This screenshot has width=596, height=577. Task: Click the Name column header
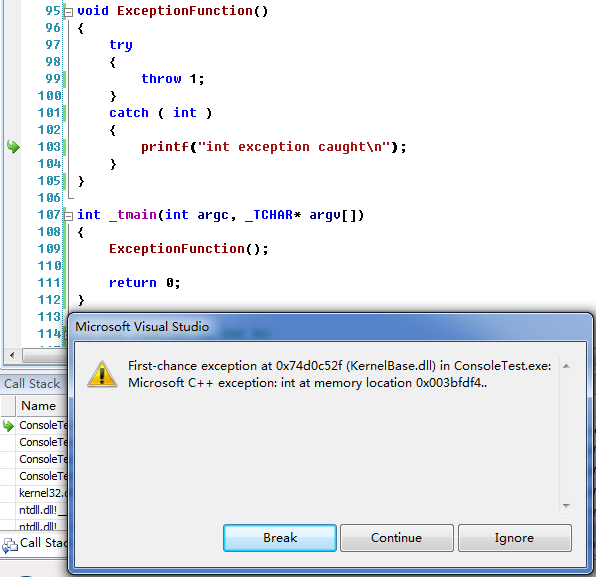tap(38, 406)
